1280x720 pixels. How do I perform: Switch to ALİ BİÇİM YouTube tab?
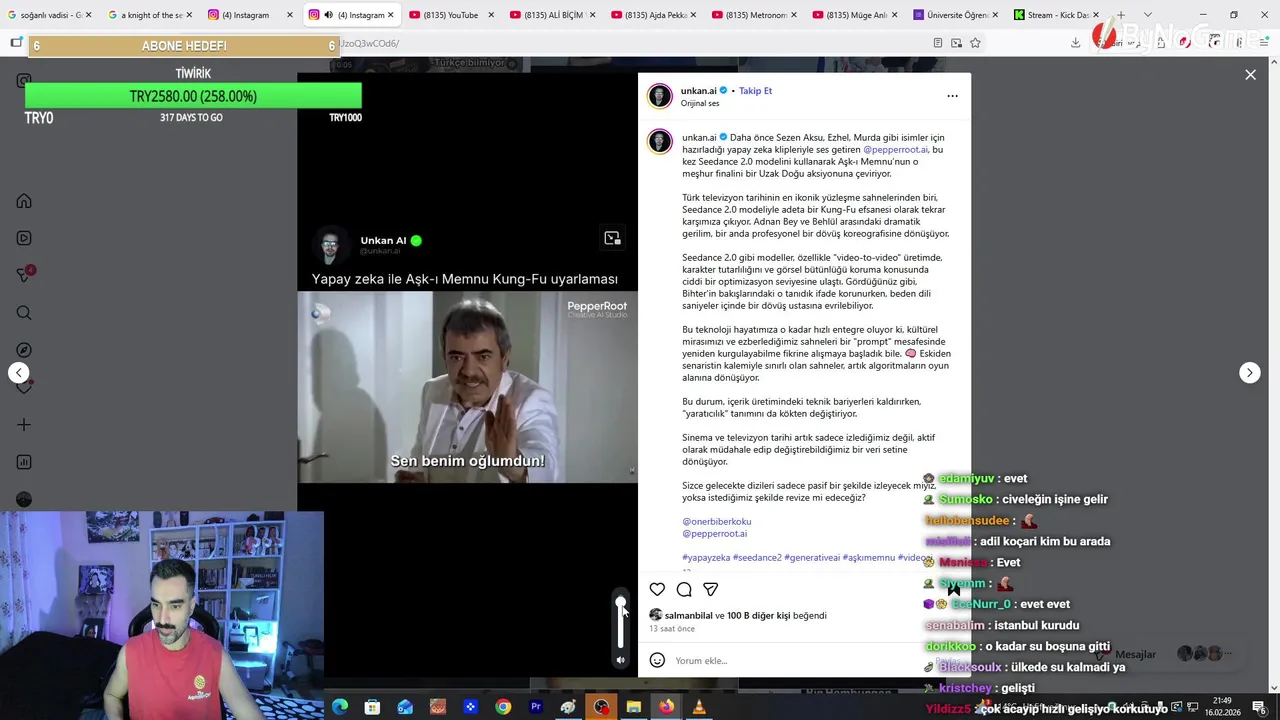coord(552,15)
